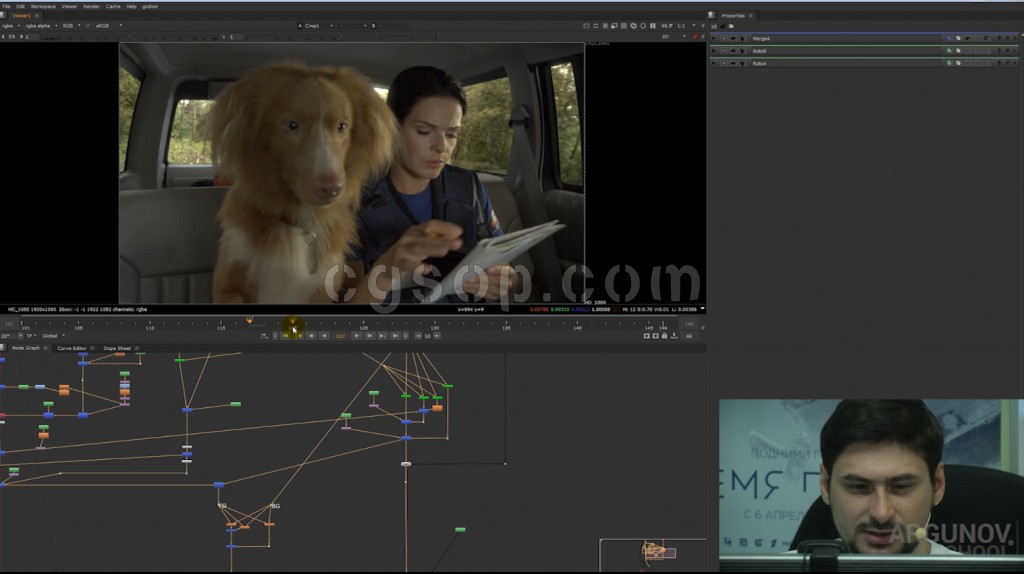This screenshot has width=1024, height=574.
Task: Click the max panels field showing 10
Action: tap(714, 26)
